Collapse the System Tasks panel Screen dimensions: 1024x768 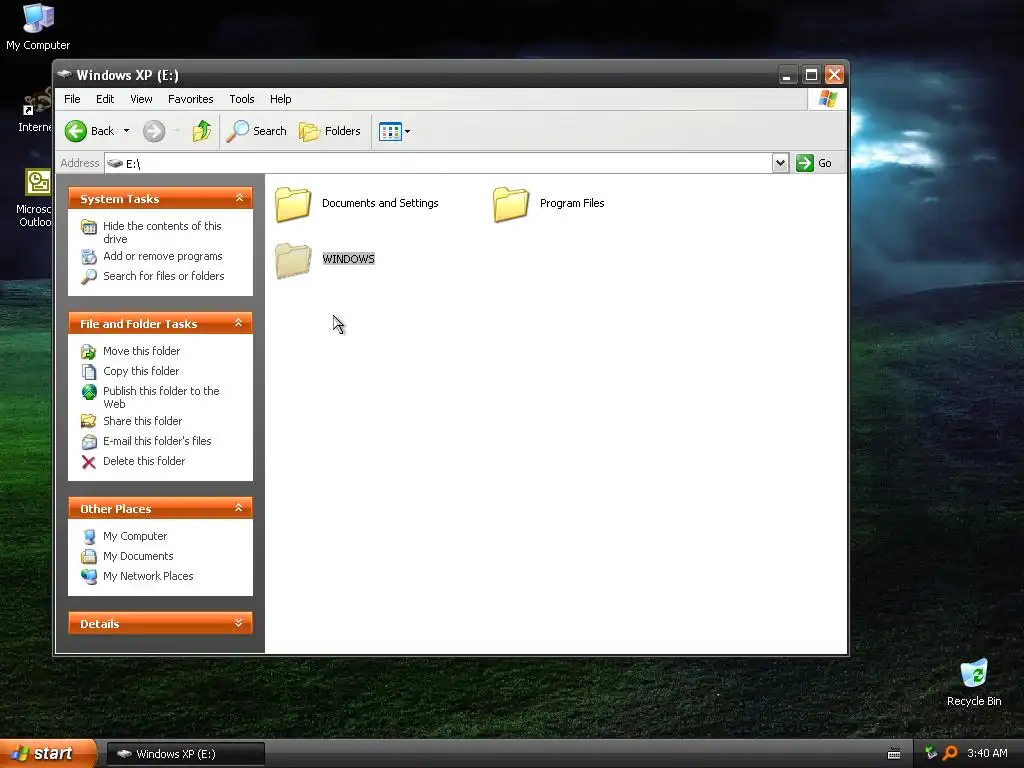pyautogui.click(x=239, y=198)
